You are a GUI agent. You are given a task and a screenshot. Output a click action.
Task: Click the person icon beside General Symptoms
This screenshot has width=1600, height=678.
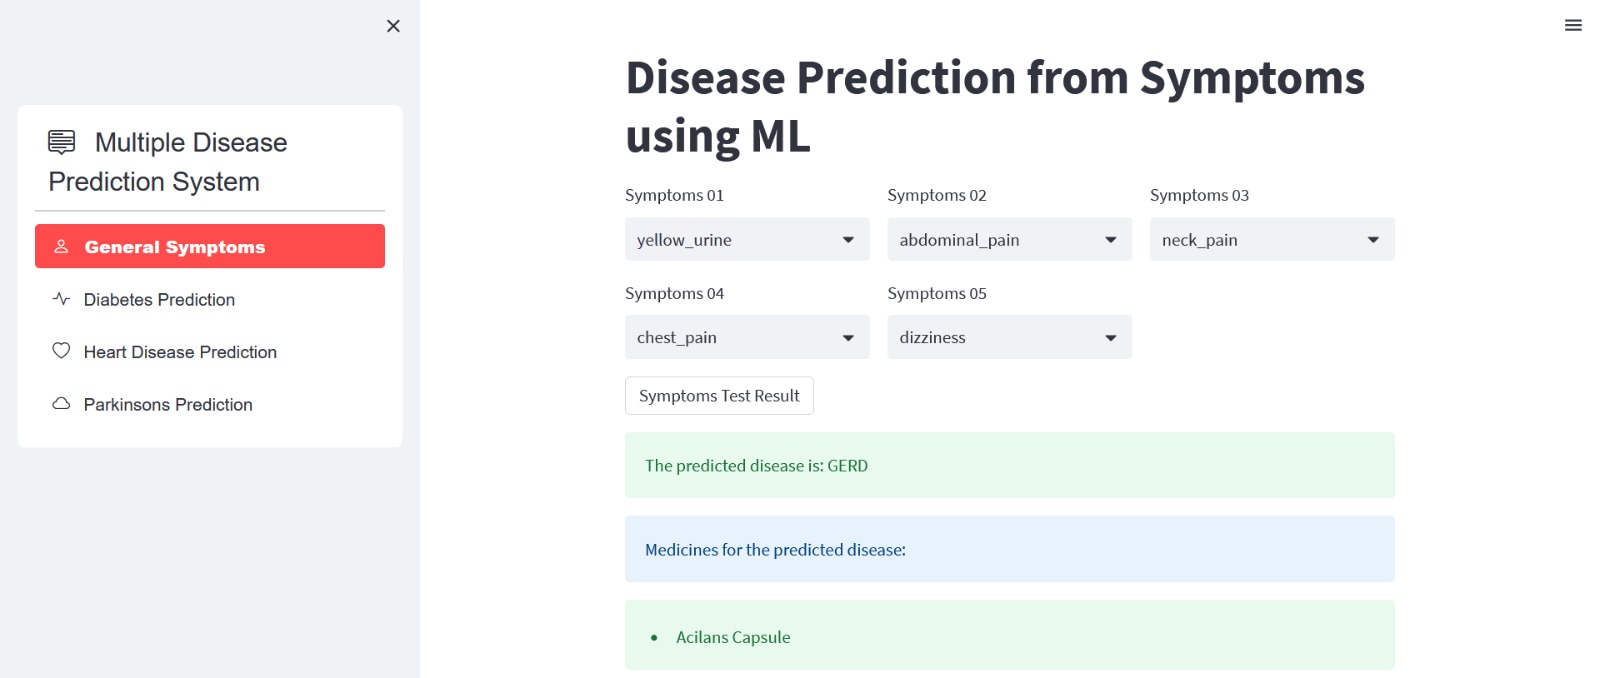tap(61, 246)
